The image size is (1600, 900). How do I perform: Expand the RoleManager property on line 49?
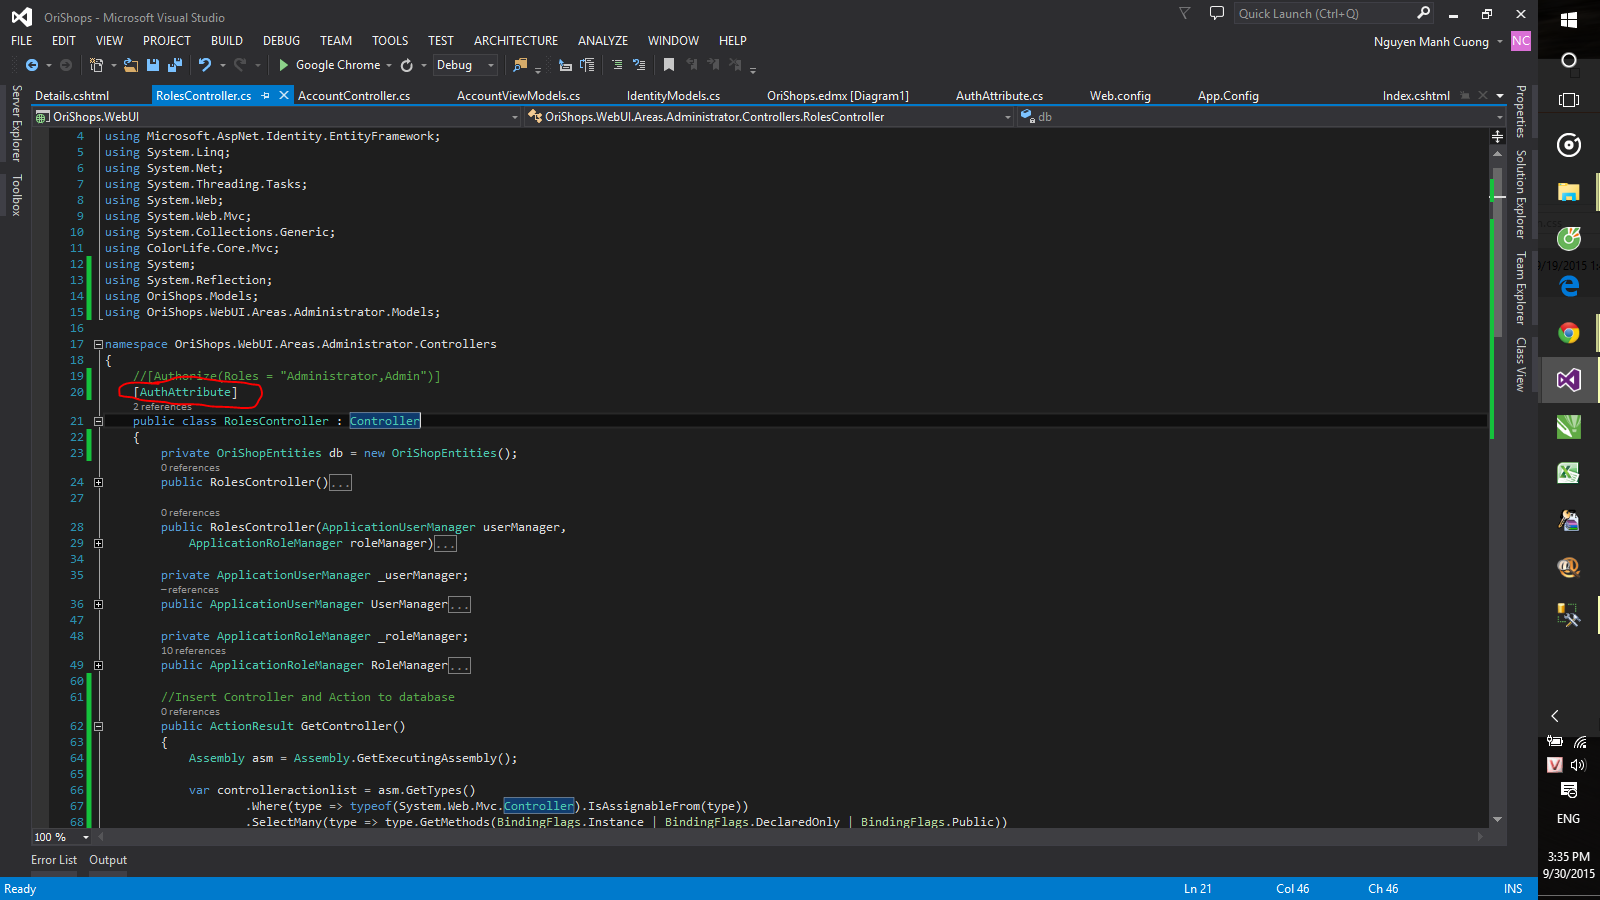[99, 665]
